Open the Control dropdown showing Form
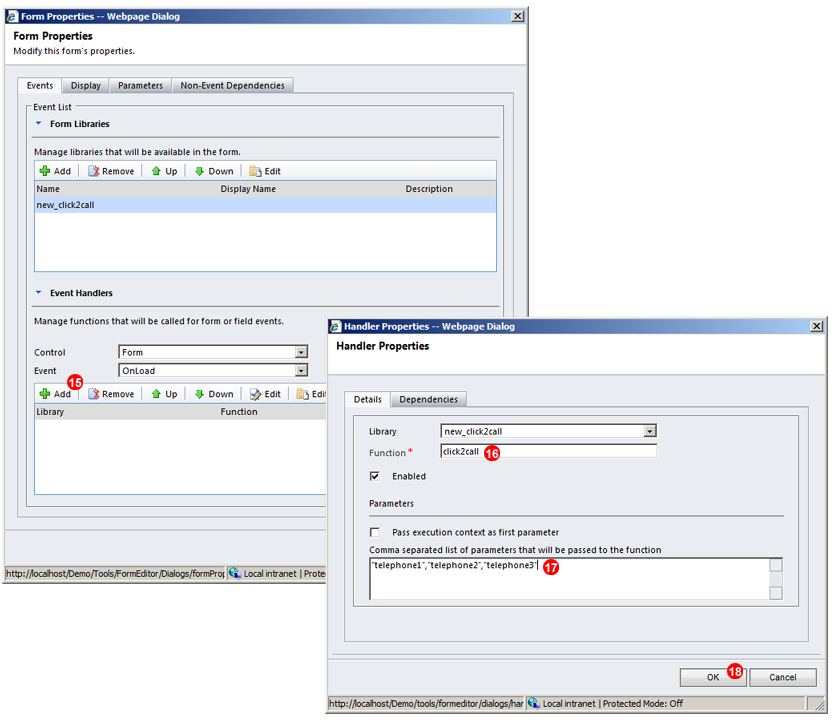This screenshot has width=835, height=724. (x=300, y=352)
